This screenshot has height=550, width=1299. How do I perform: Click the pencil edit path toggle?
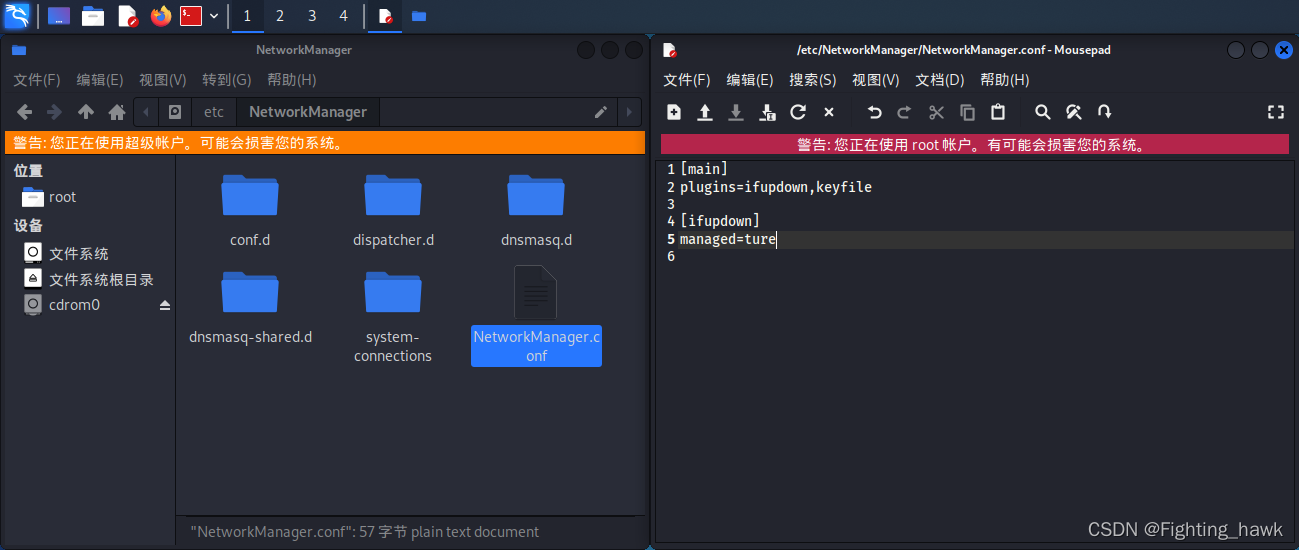click(x=601, y=112)
